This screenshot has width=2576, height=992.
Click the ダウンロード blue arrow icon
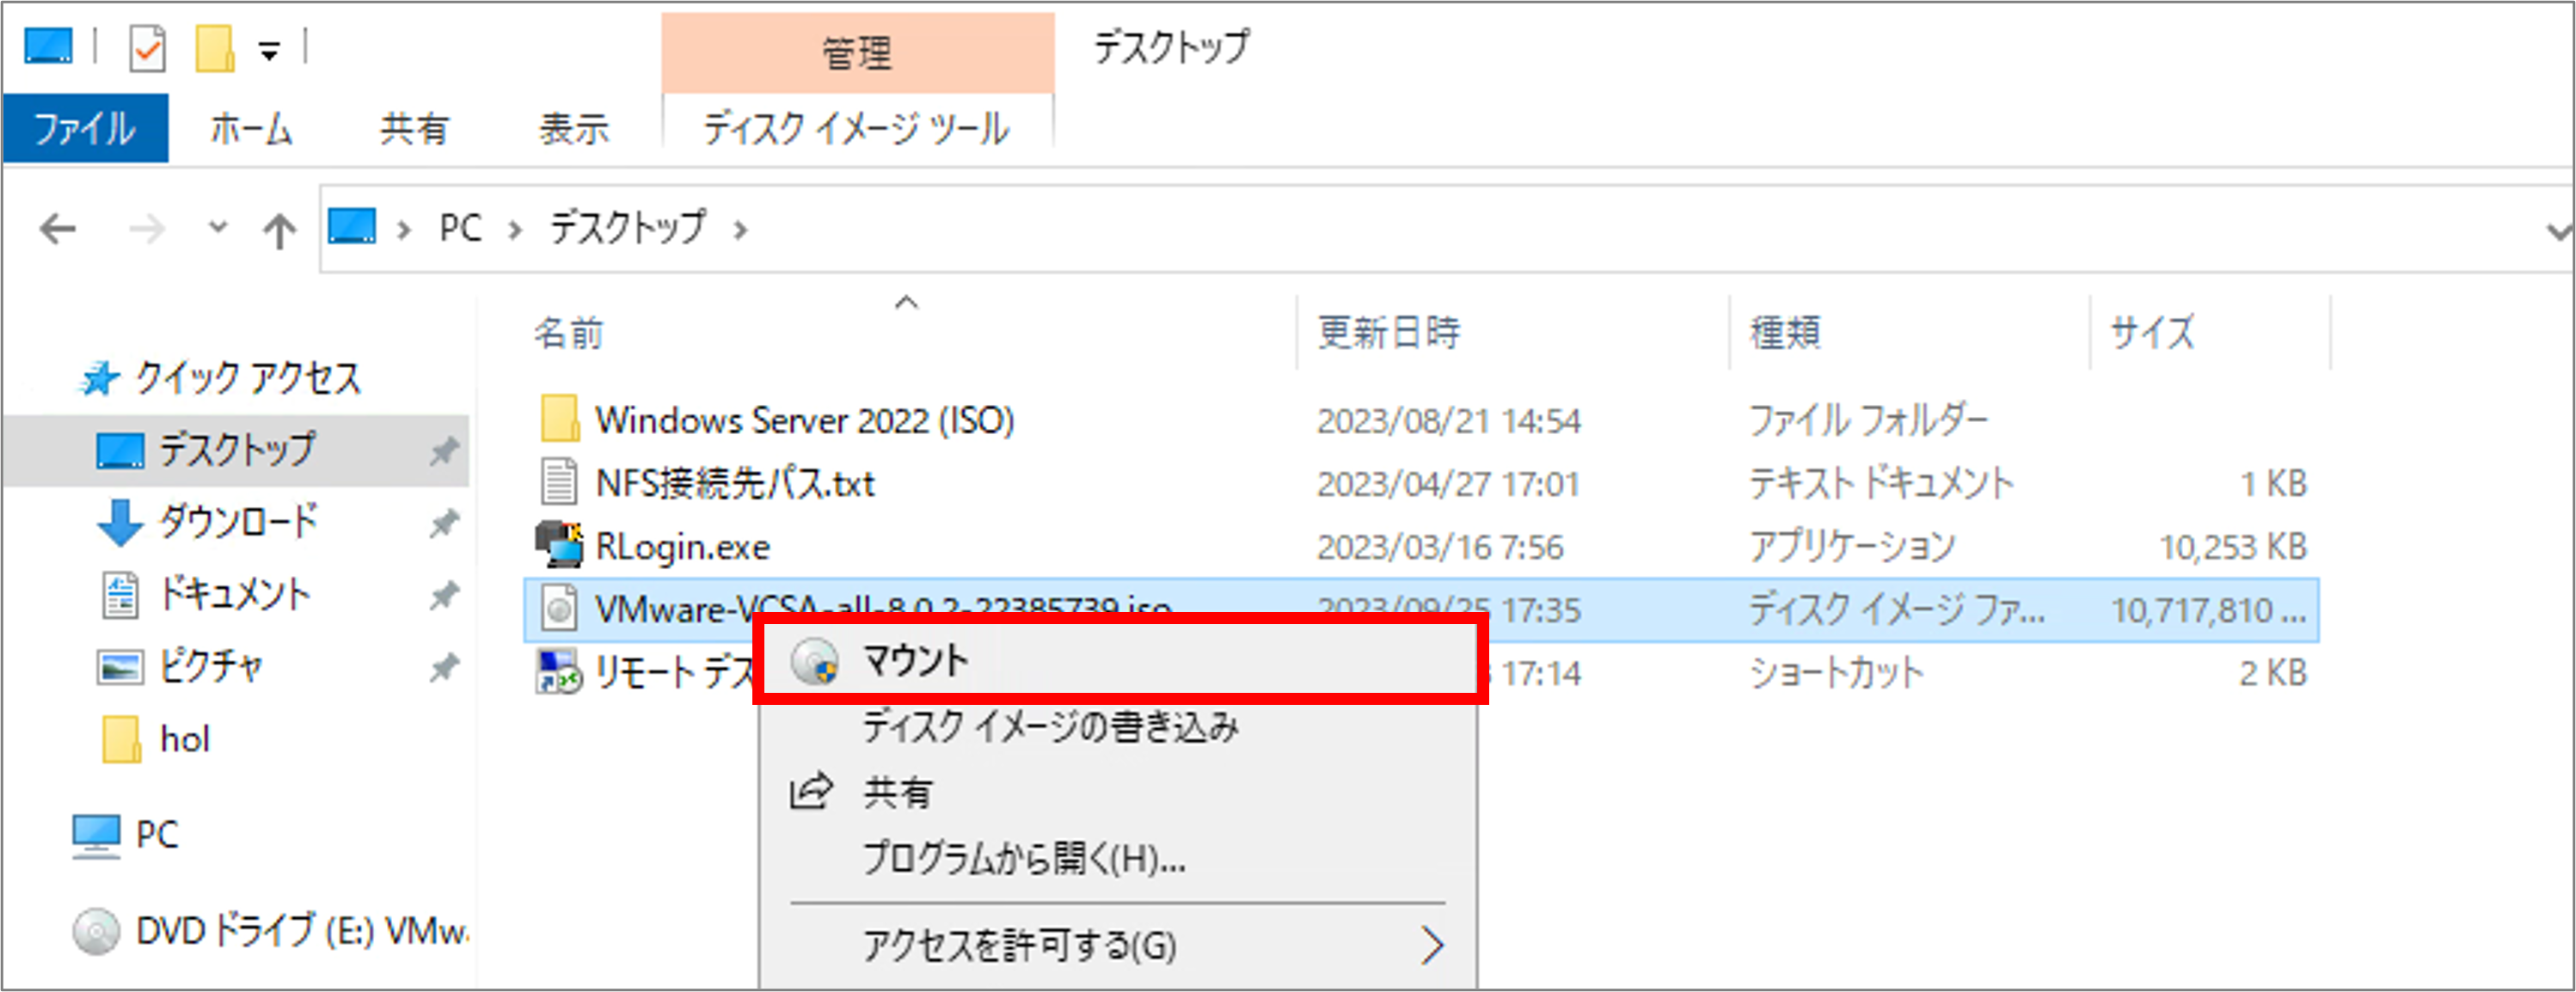[x=120, y=522]
